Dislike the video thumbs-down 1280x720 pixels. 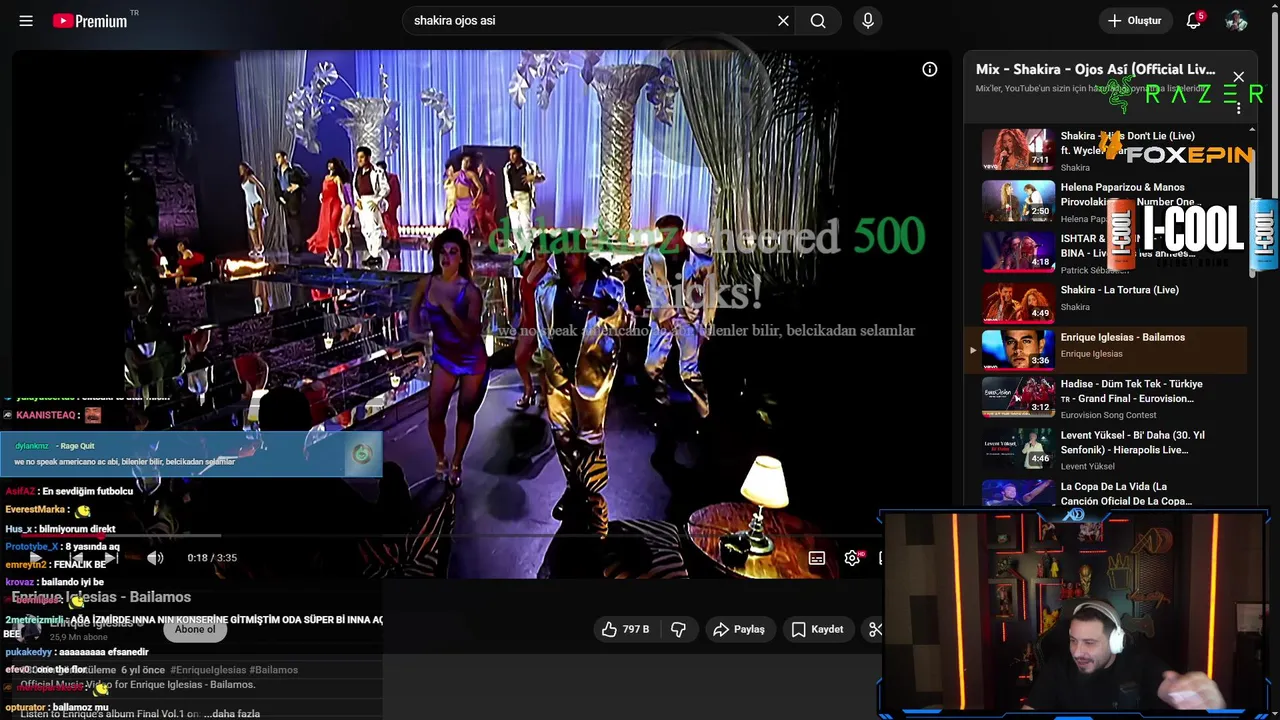pyautogui.click(x=678, y=629)
